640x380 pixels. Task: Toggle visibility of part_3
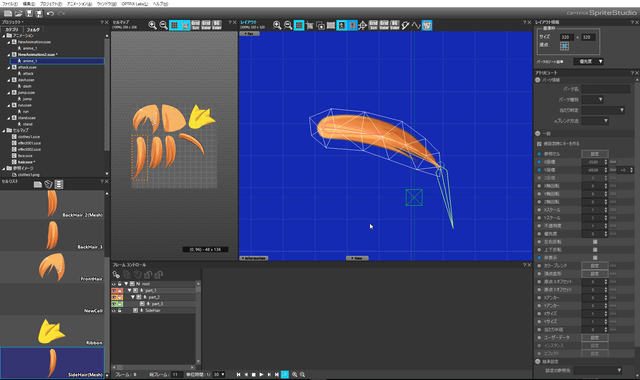pyautogui.click(x=114, y=304)
